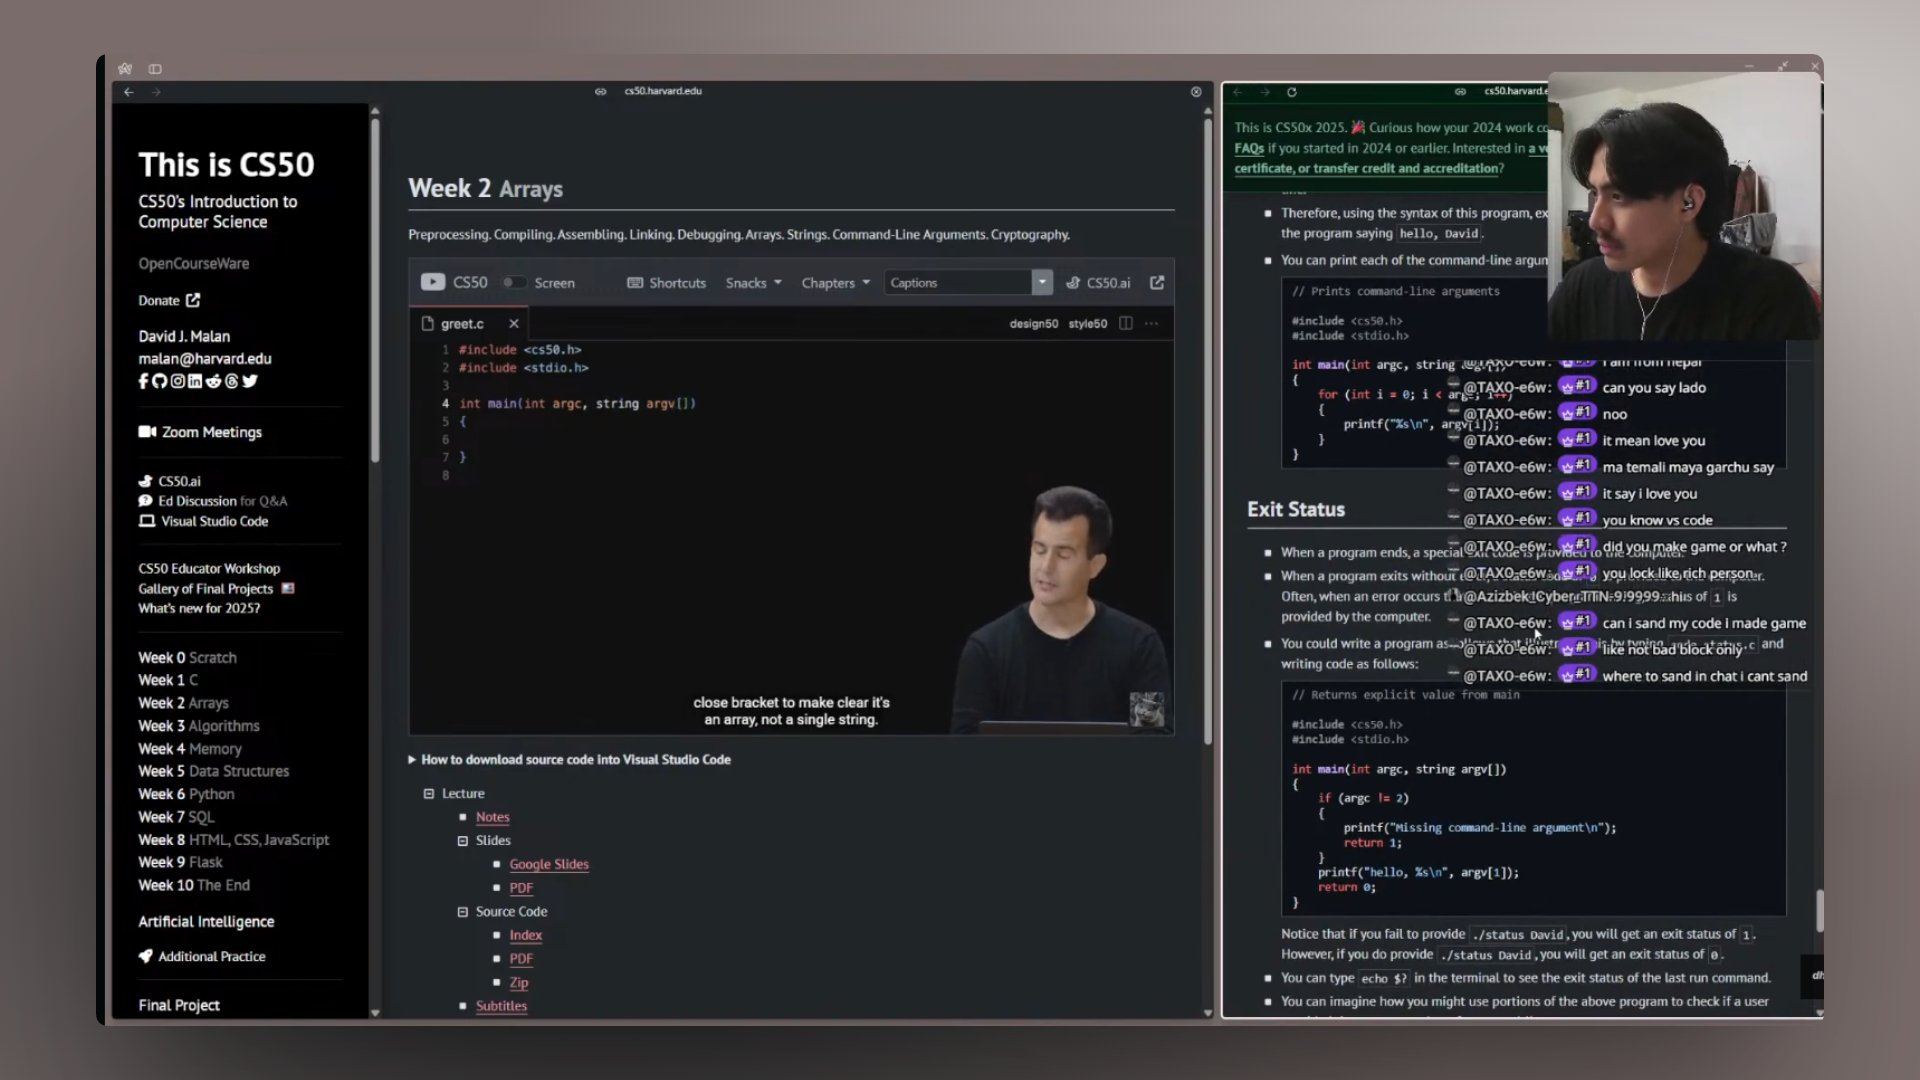Screen dimensions: 1920x1080
Task: Click the Notes lecture link
Action: point(493,817)
